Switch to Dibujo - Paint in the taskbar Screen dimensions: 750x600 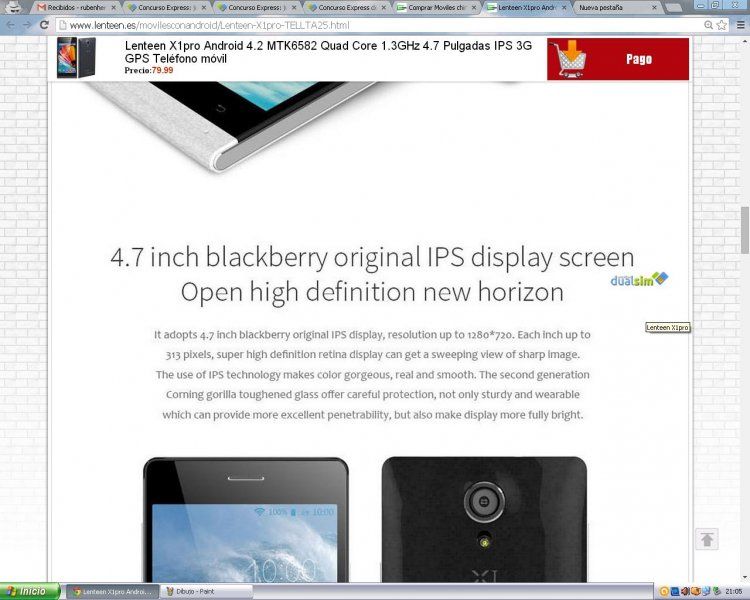point(206,592)
